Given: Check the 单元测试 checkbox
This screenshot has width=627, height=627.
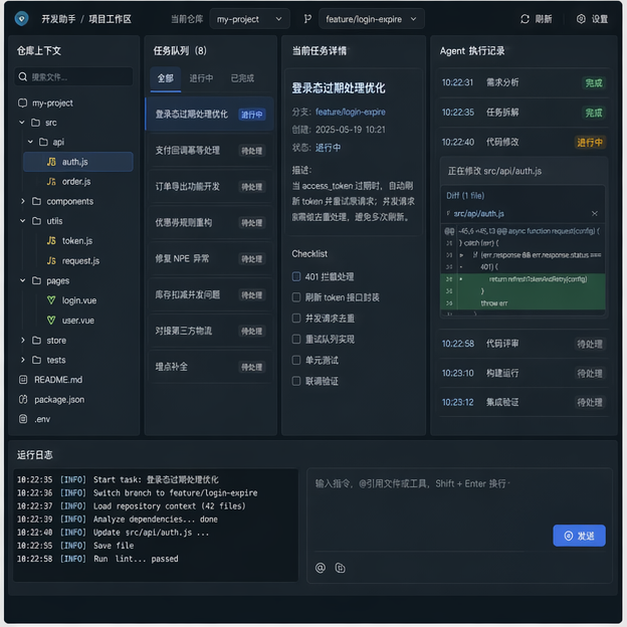Looking at the screenshot, I should [x=296, y=360].
